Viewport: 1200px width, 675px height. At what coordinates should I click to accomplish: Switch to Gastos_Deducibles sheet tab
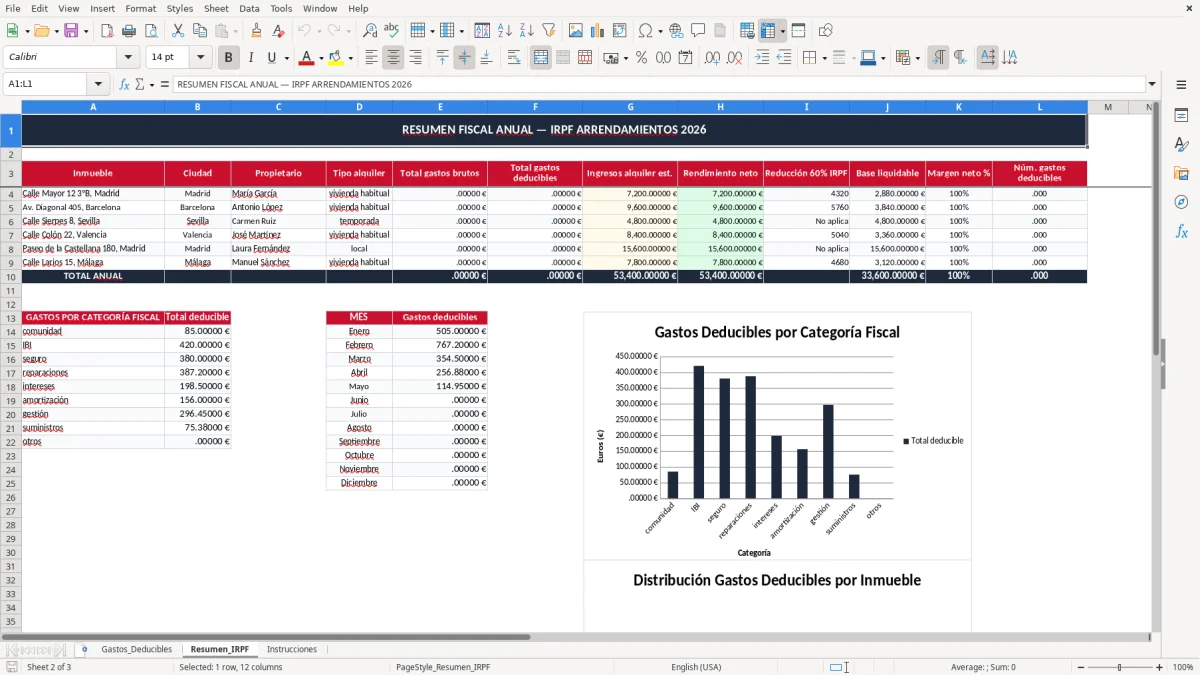point(136,649)
